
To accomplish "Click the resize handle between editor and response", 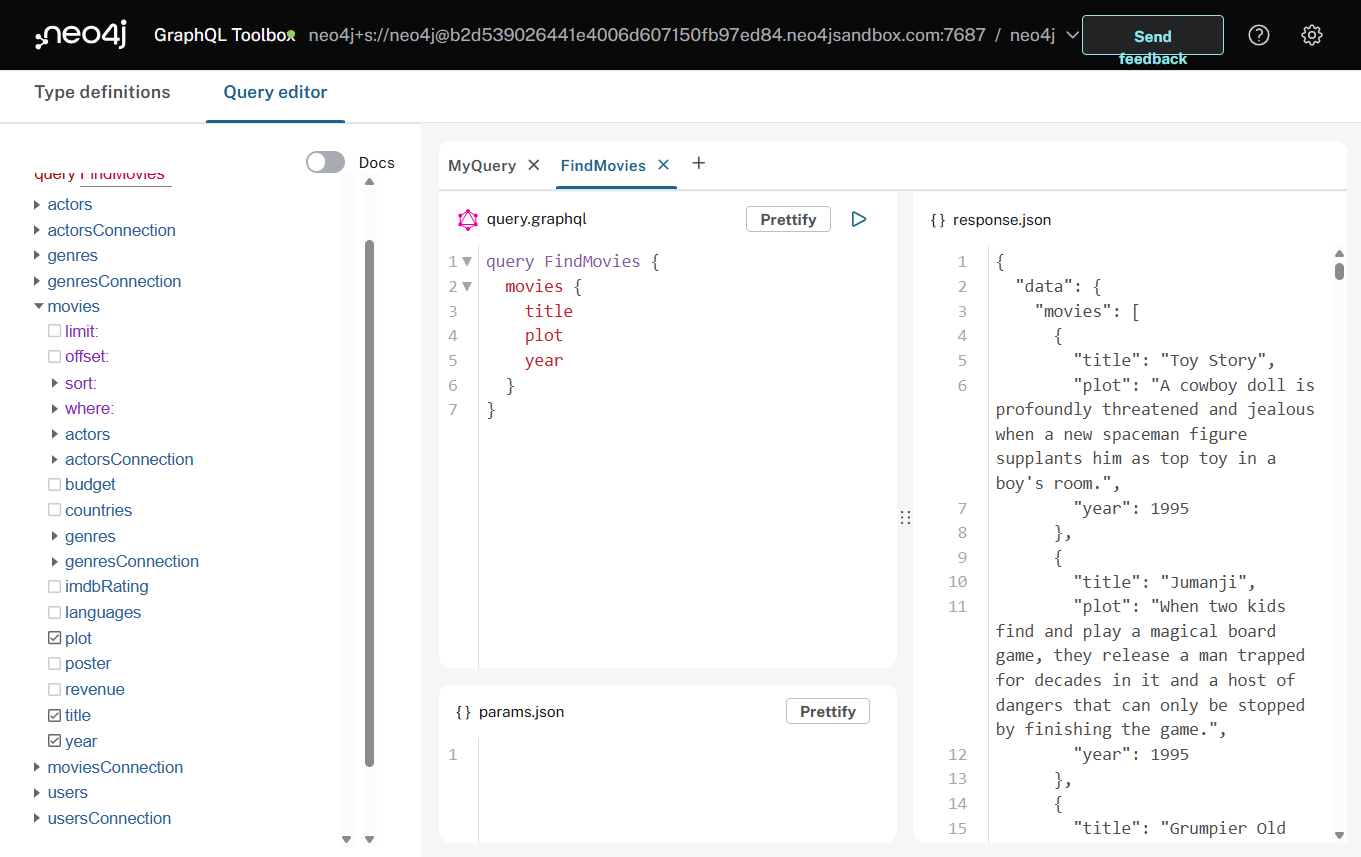I will pyautogui.click(x=905, y=517).
